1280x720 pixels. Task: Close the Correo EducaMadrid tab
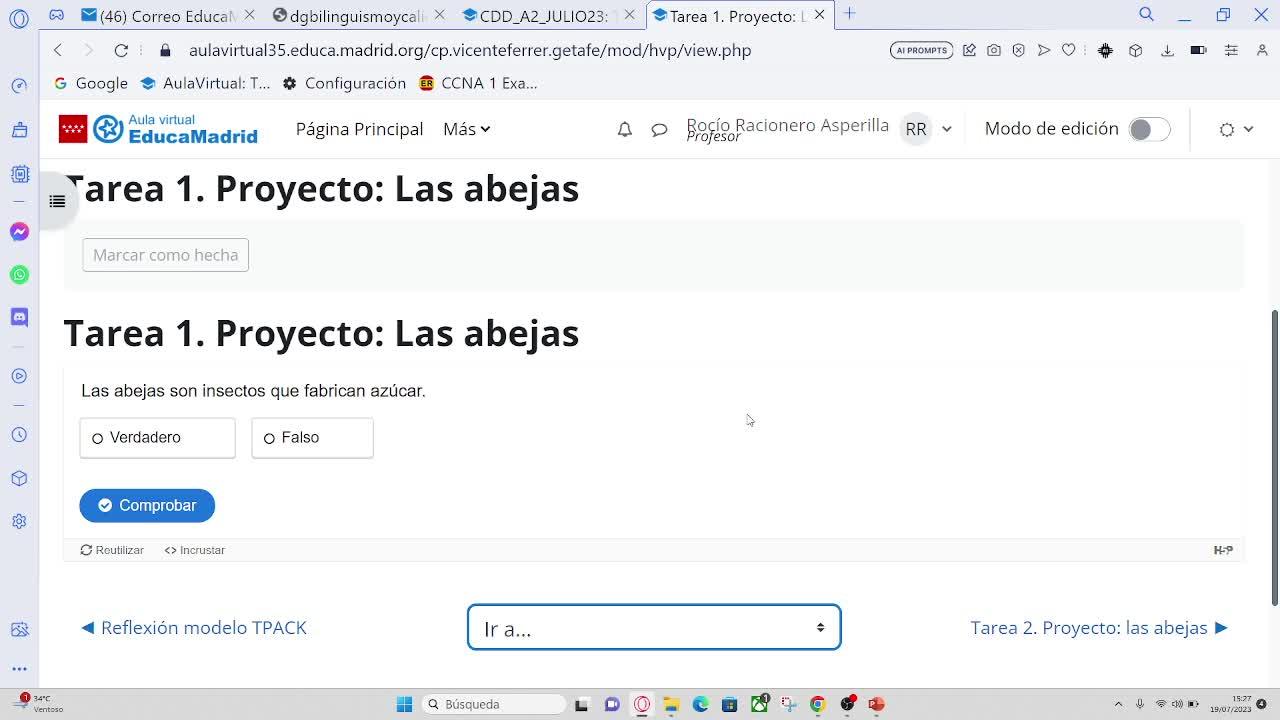250,15
